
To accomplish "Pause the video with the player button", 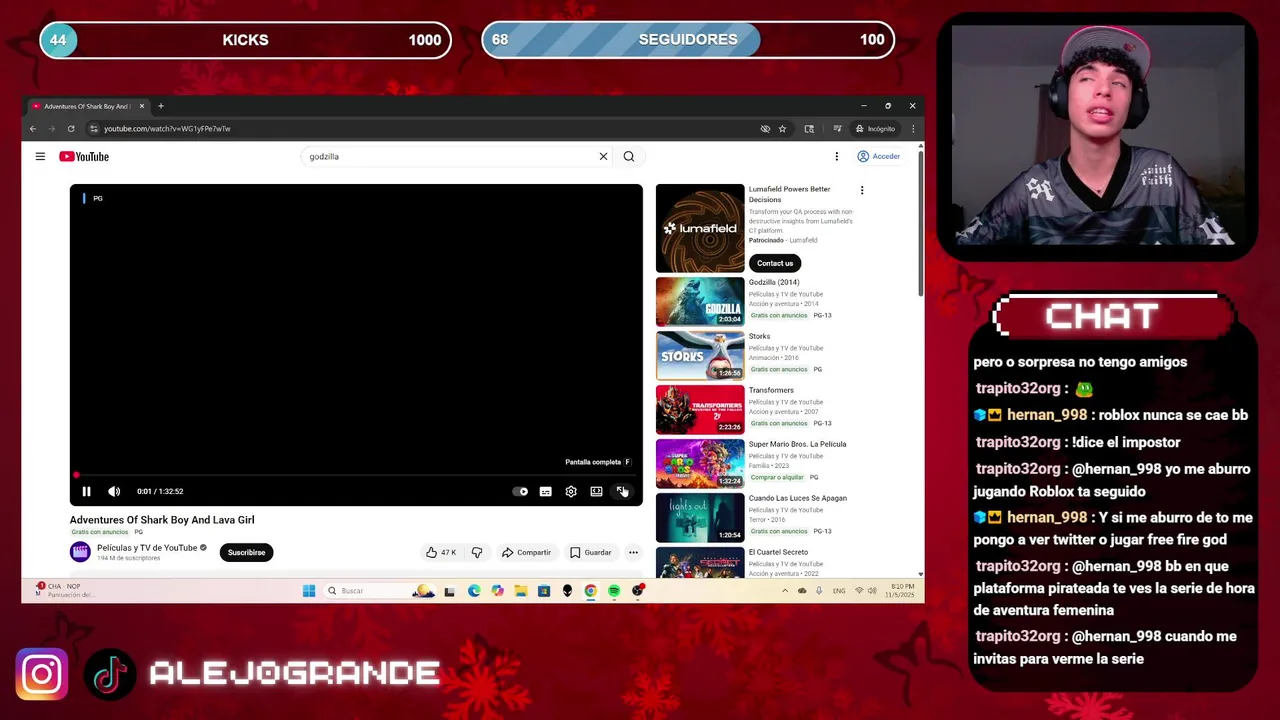I will [x=86, y=491].
